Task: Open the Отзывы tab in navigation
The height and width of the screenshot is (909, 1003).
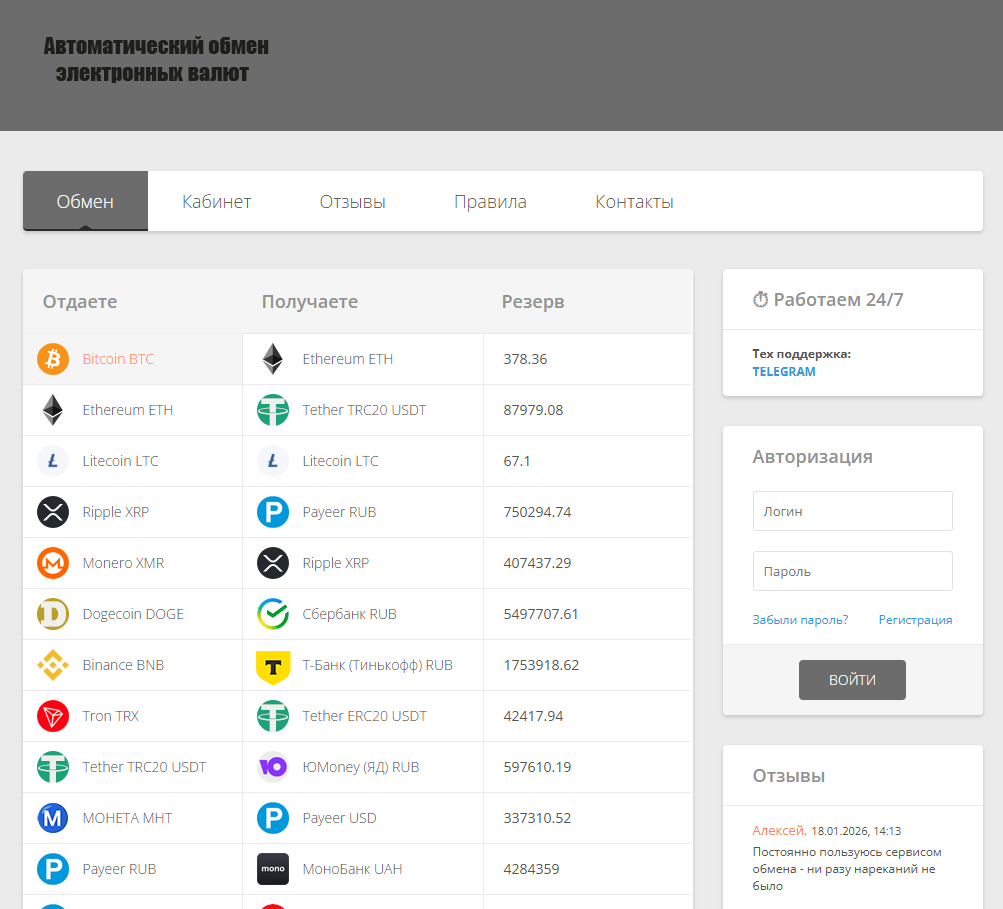Action: [x=352, y=202]
